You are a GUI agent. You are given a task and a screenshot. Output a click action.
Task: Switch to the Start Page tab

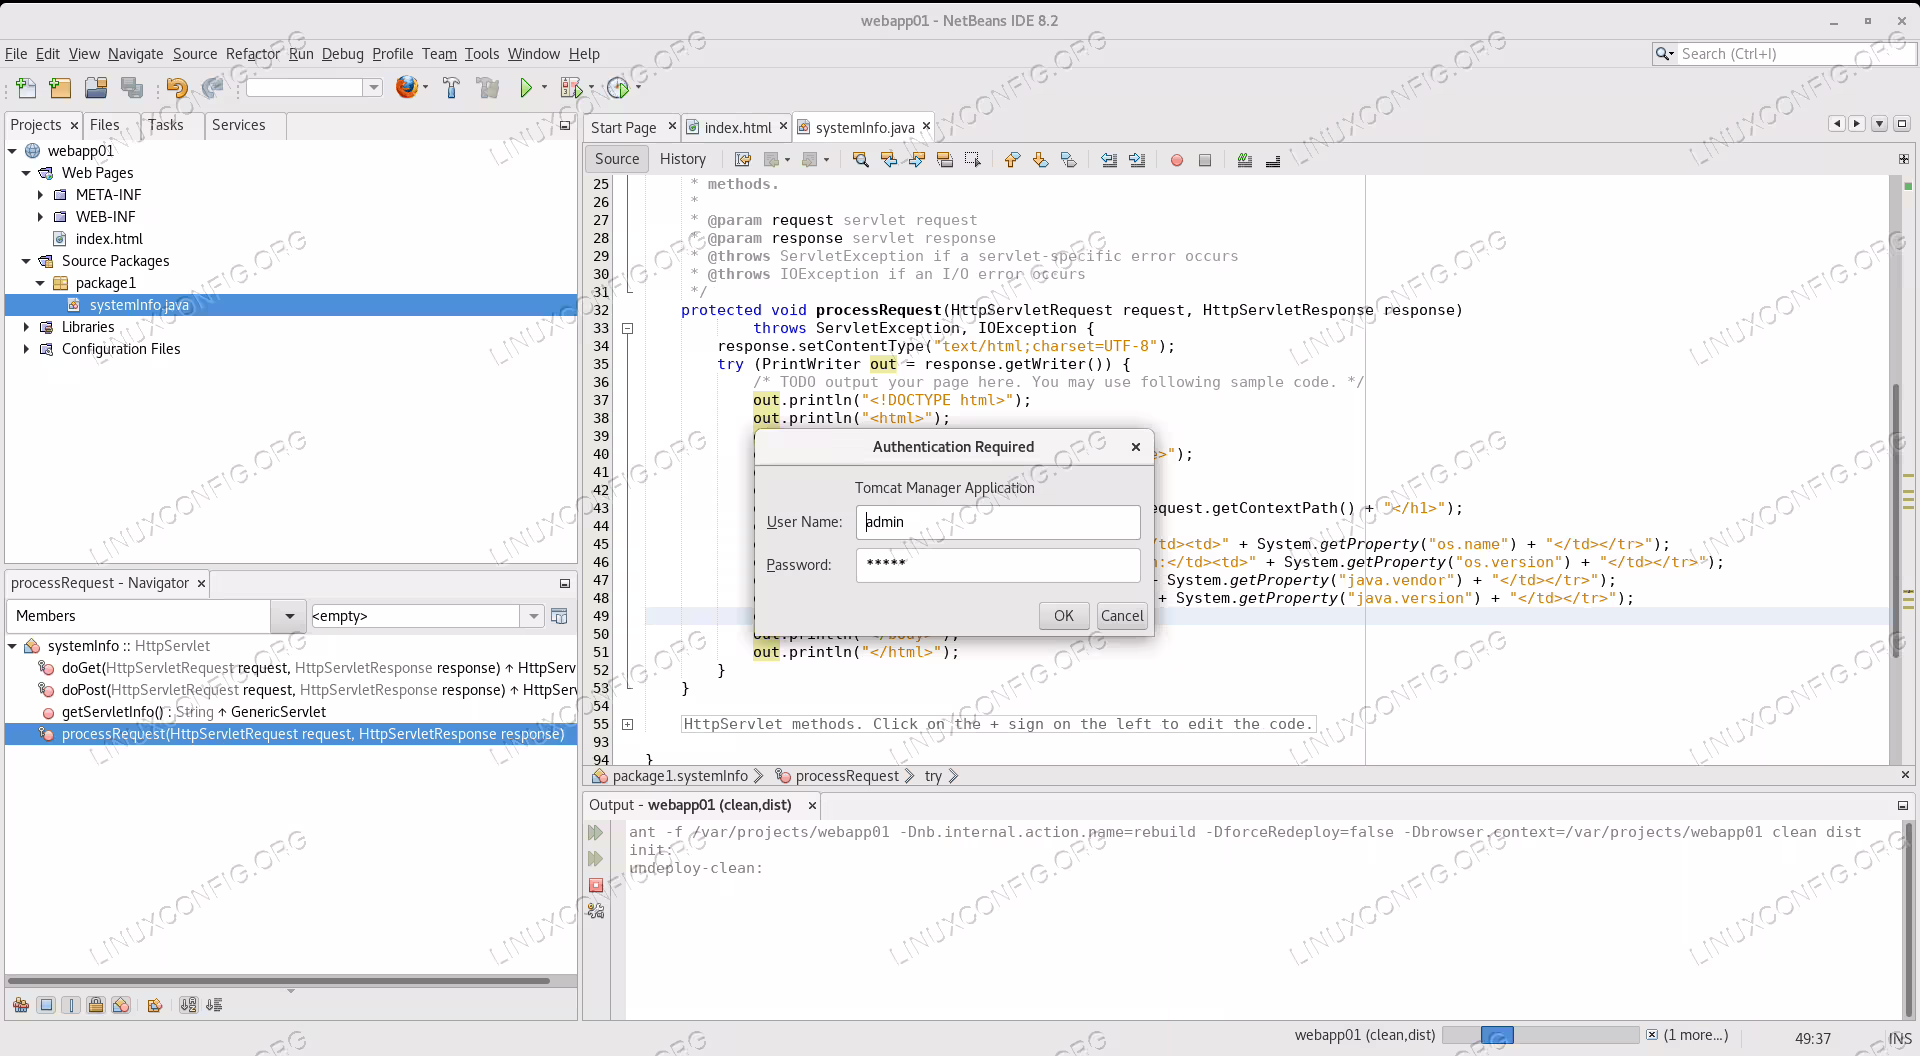click(x=623, y=127)
